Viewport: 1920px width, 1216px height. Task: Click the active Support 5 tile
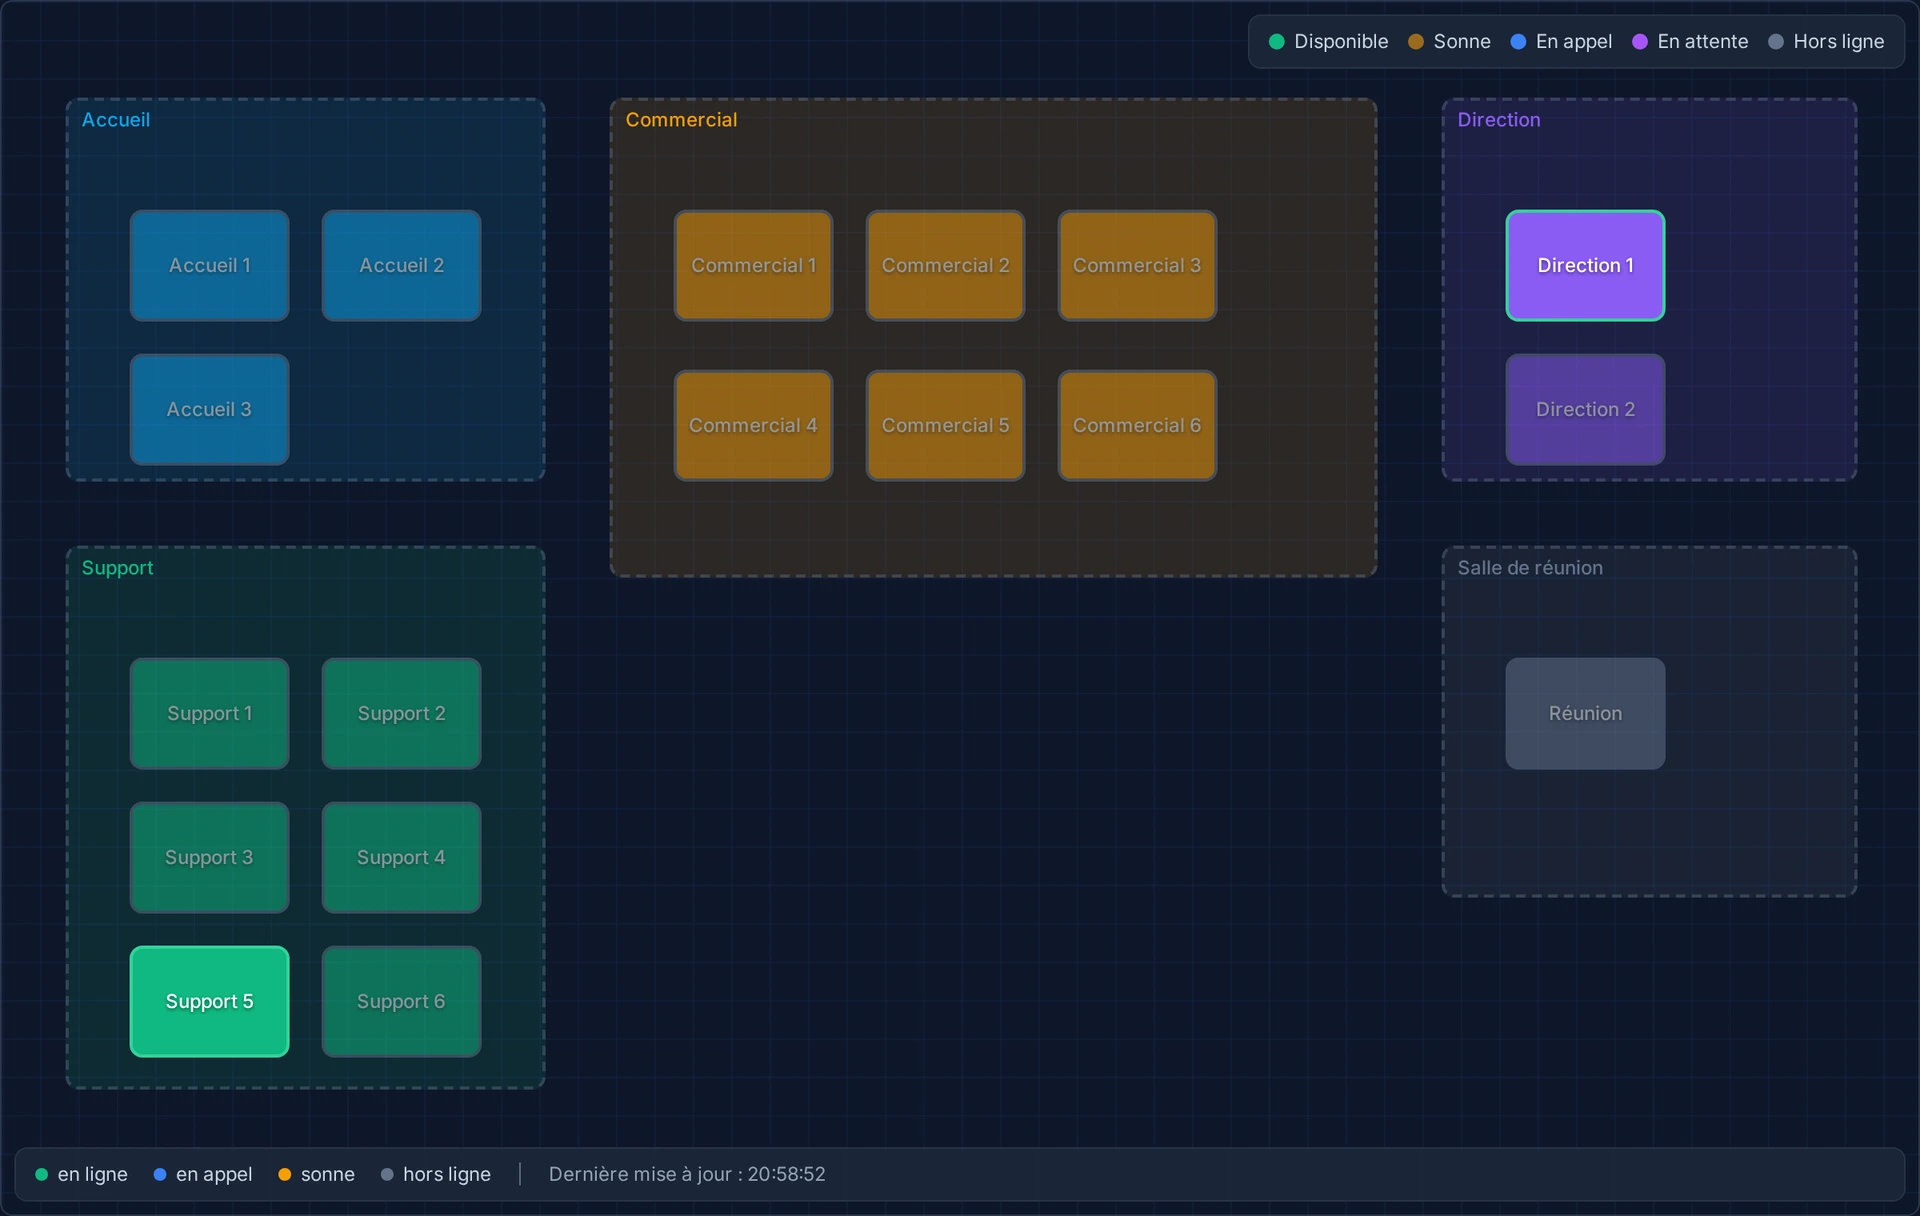click(x=209, y=1001)
